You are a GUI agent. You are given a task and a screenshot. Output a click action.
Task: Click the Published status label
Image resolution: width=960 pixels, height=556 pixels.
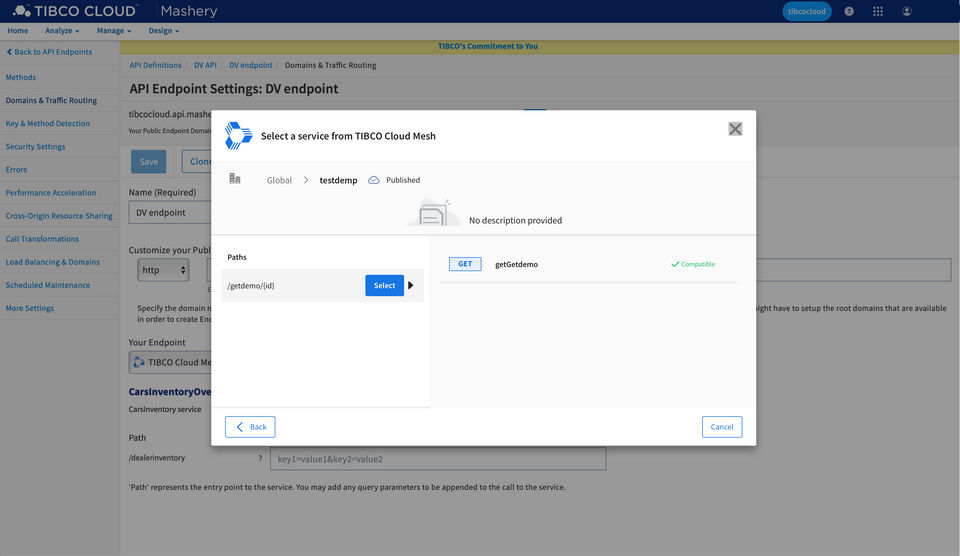(x=403, y=180)
